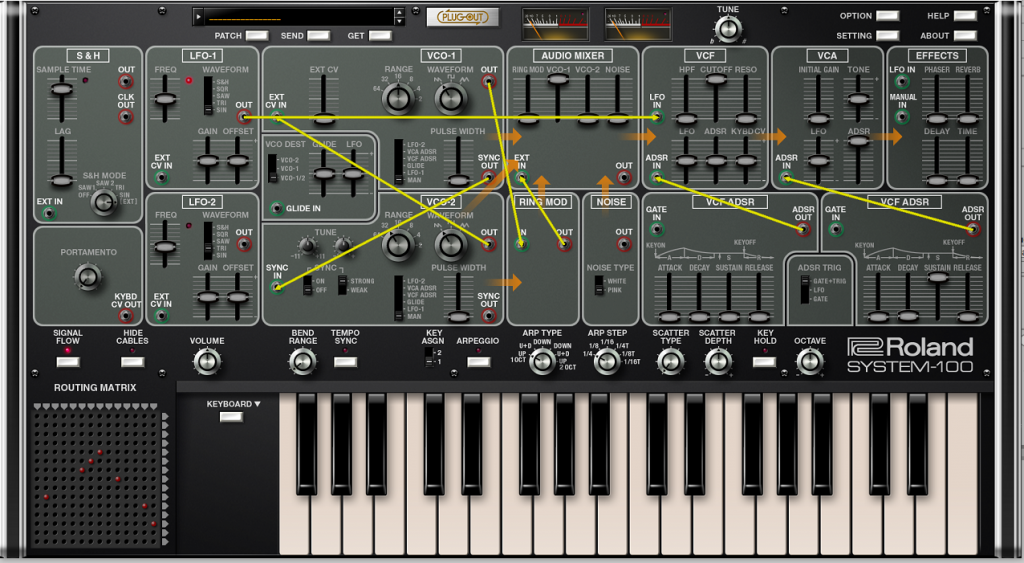Toggle the SYNC strong/weak switch
The image size is (1024, 563).
(342, 285)
